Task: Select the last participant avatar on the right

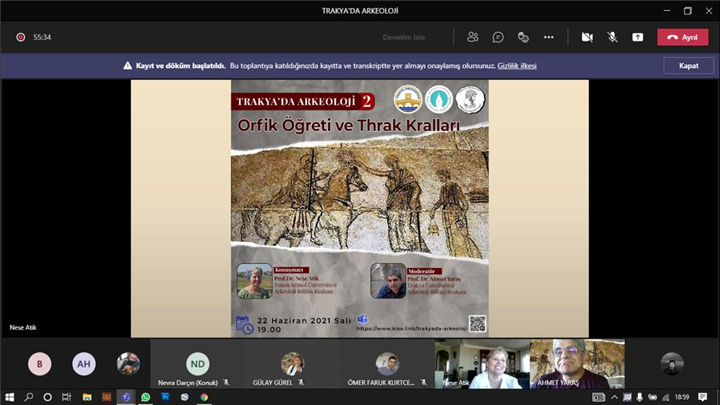Action: pyautogui.click(x=672, y=364)
